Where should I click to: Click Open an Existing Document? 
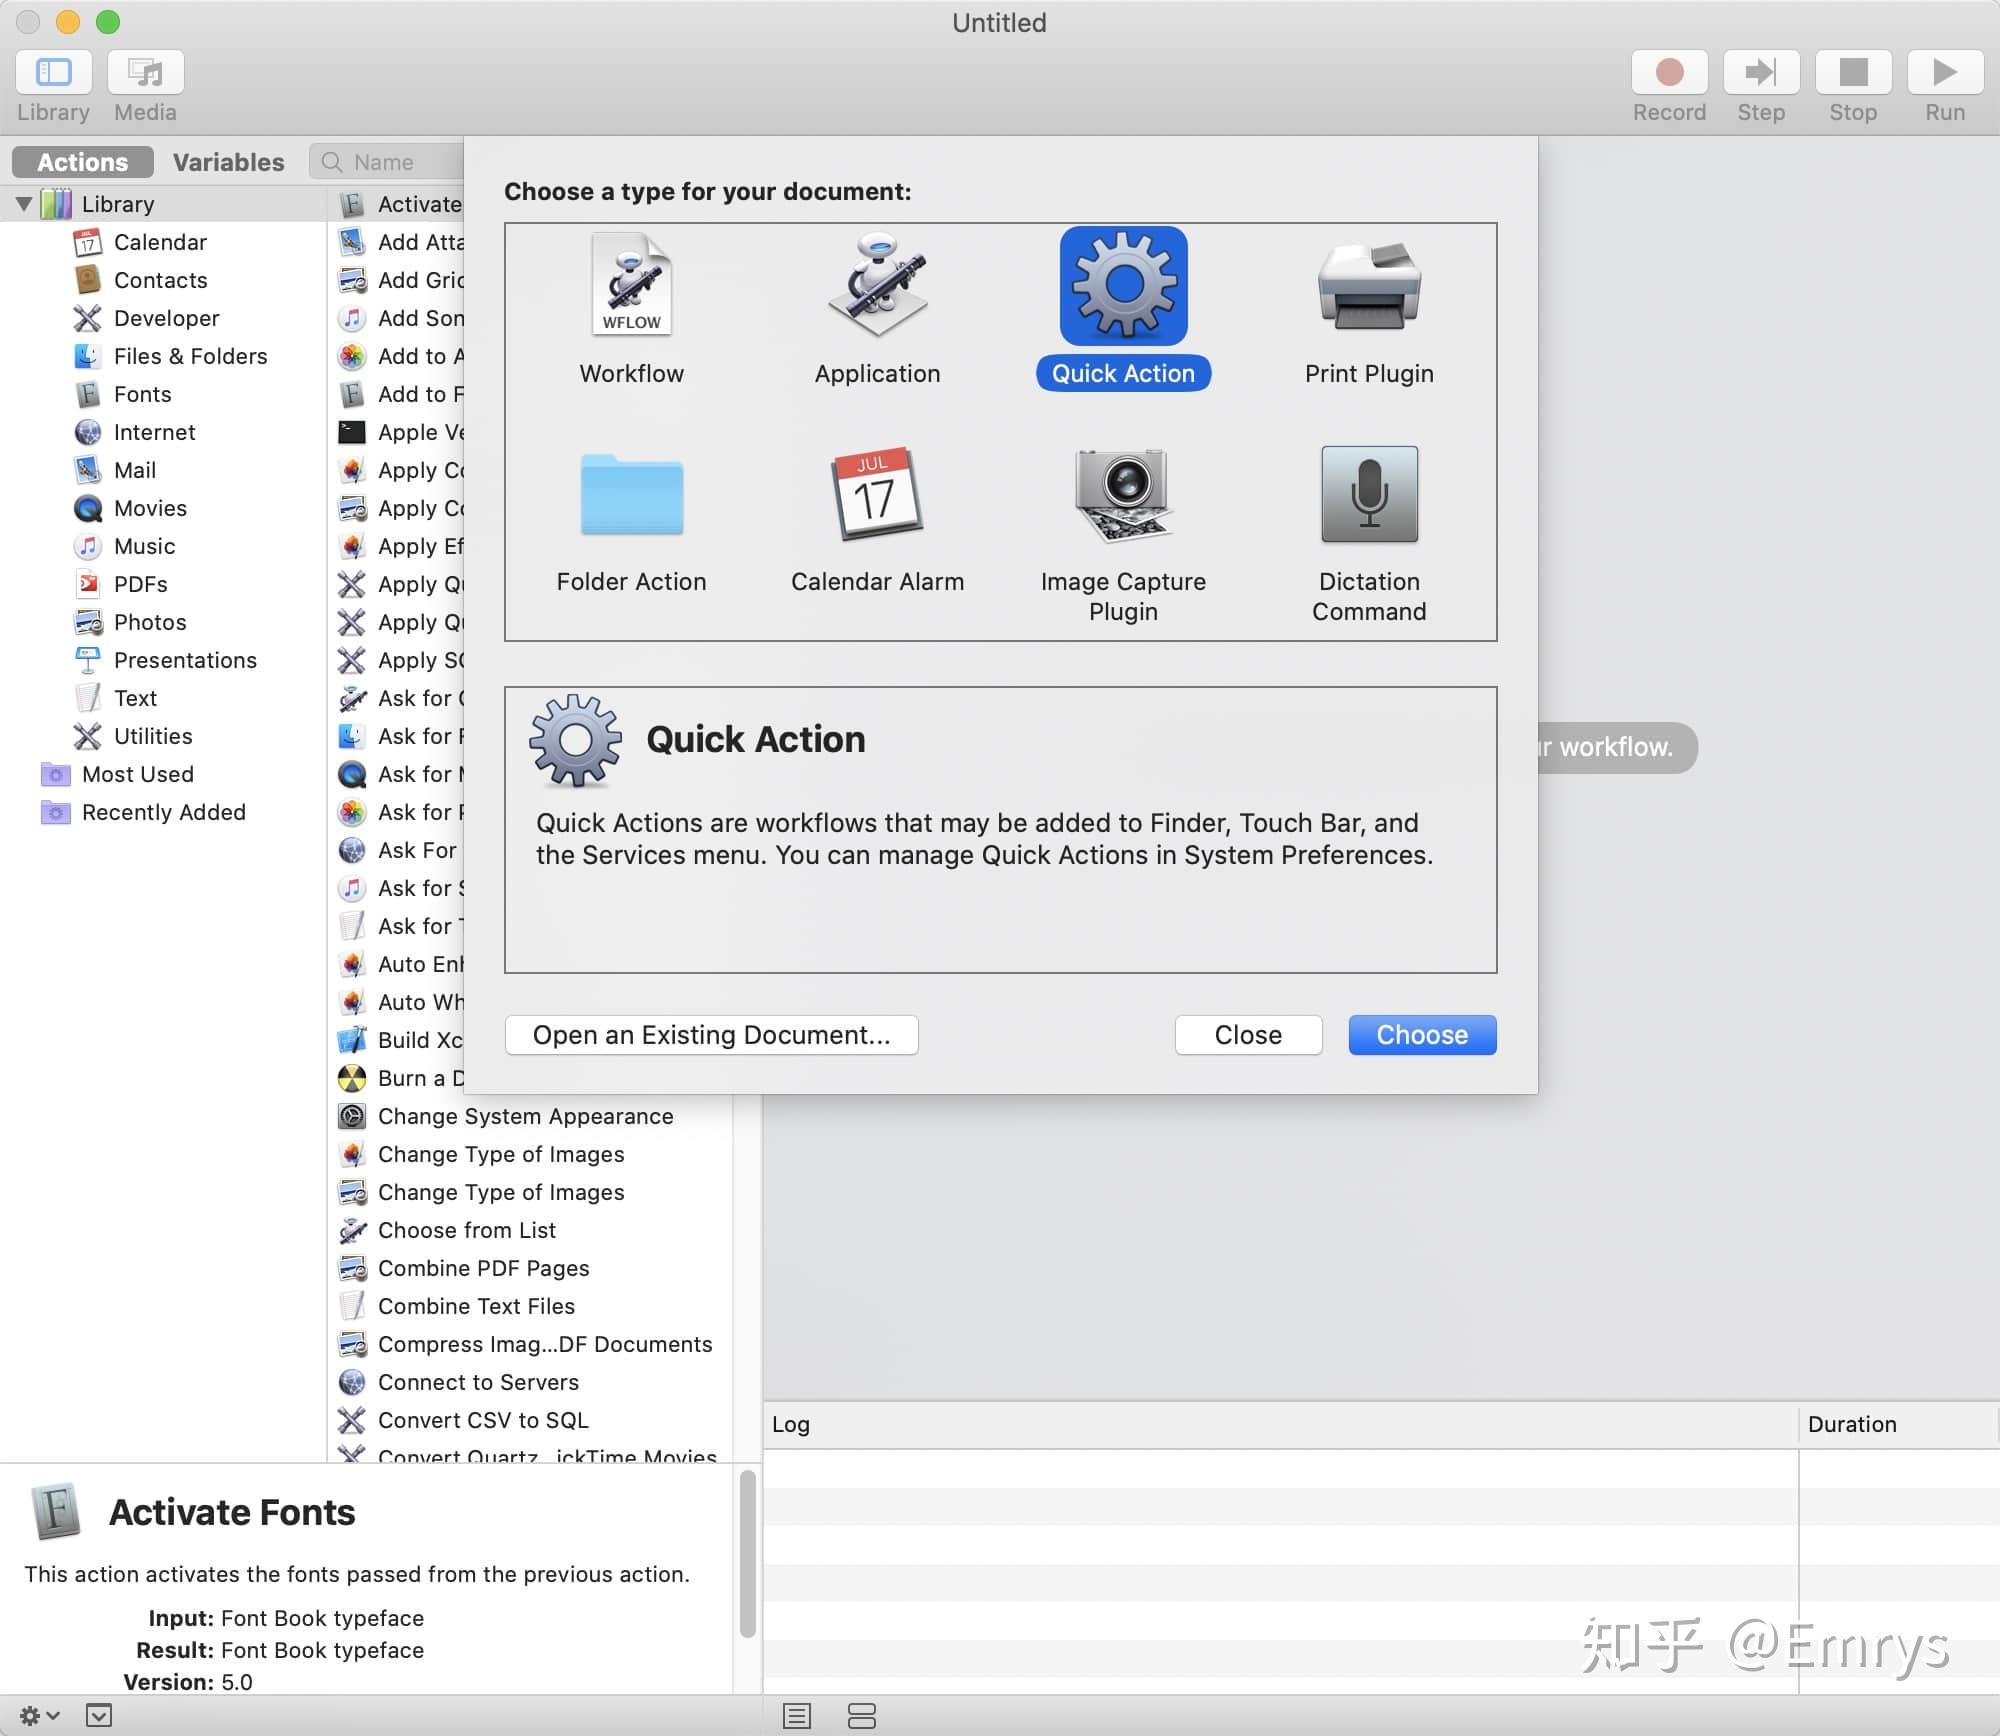(x=711, y=1034)
